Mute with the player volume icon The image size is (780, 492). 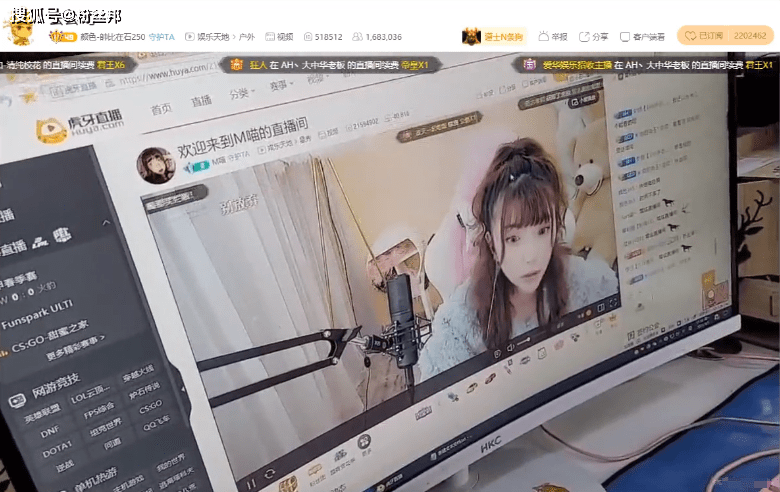point(510,348)
